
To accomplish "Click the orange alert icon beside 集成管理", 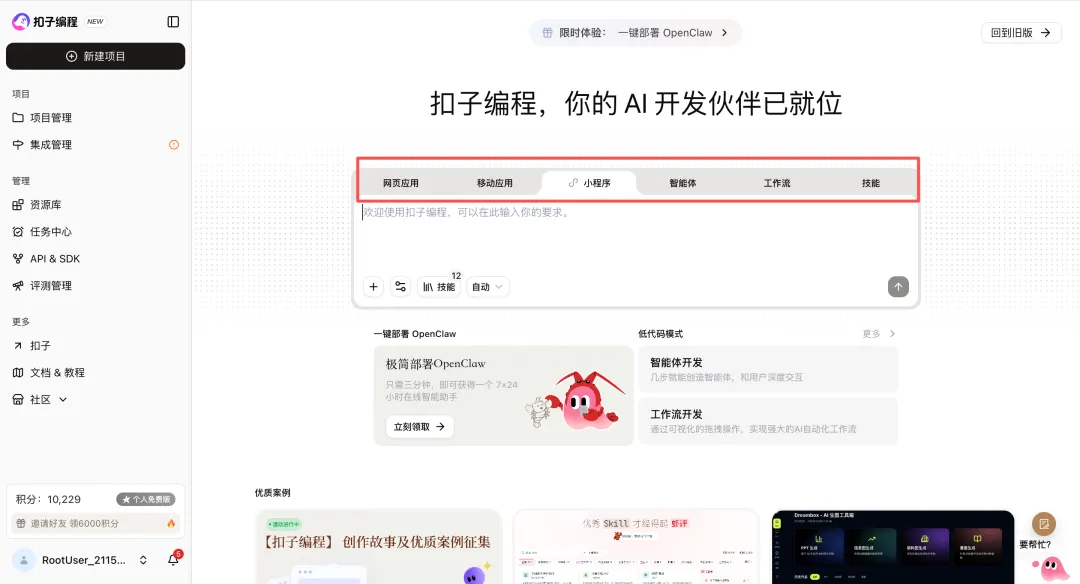I will (174, 145).
